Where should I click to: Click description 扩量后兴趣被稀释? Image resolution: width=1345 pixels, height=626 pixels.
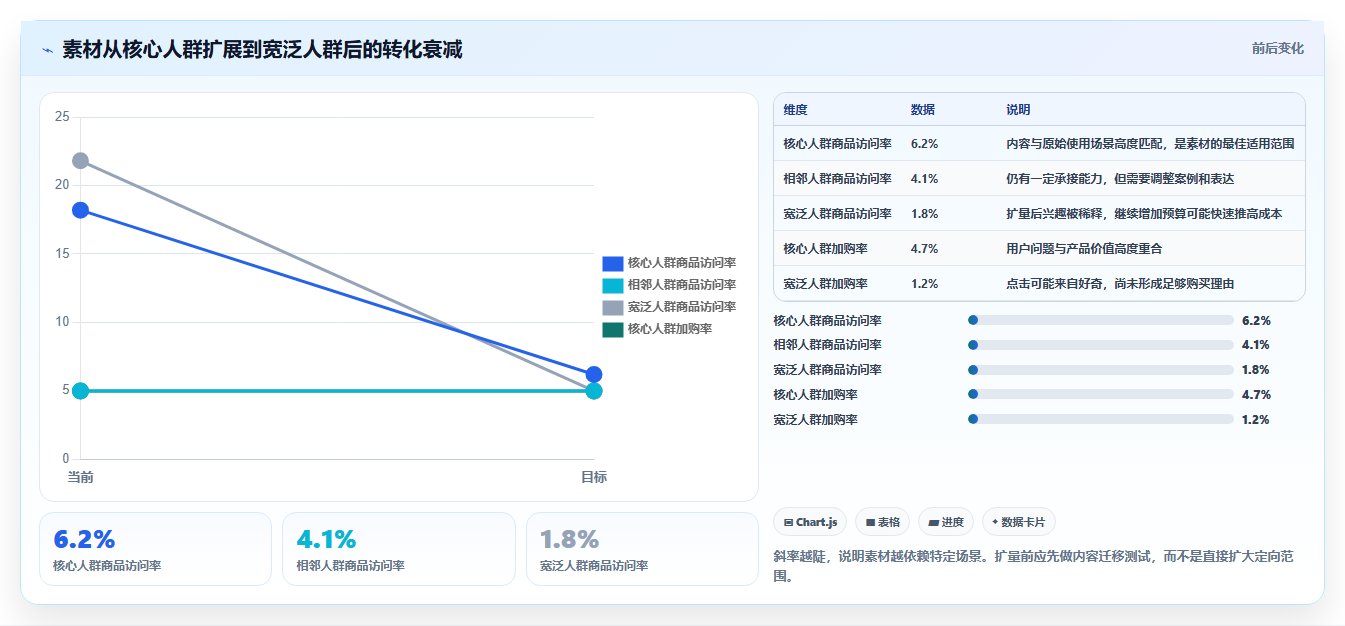tap(1144, 213)
